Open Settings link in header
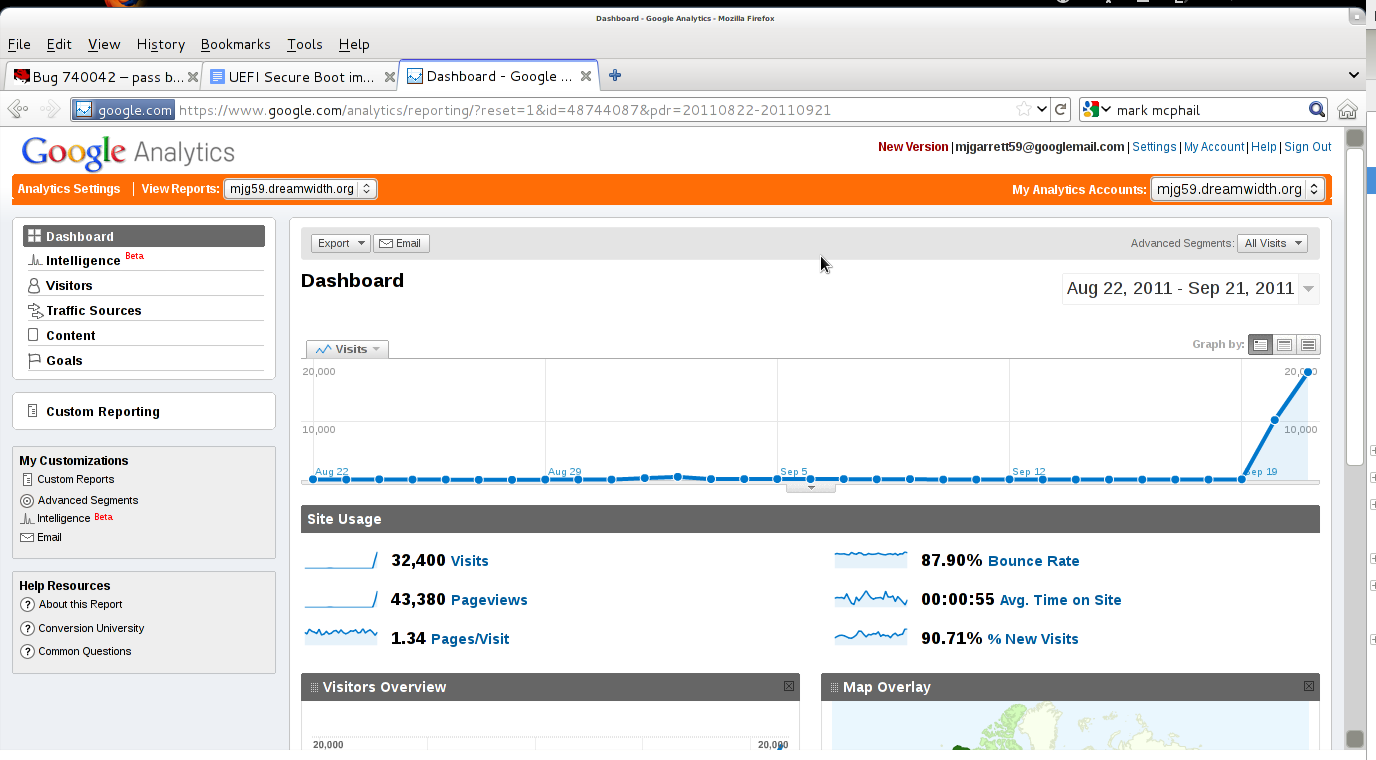 1154,147
